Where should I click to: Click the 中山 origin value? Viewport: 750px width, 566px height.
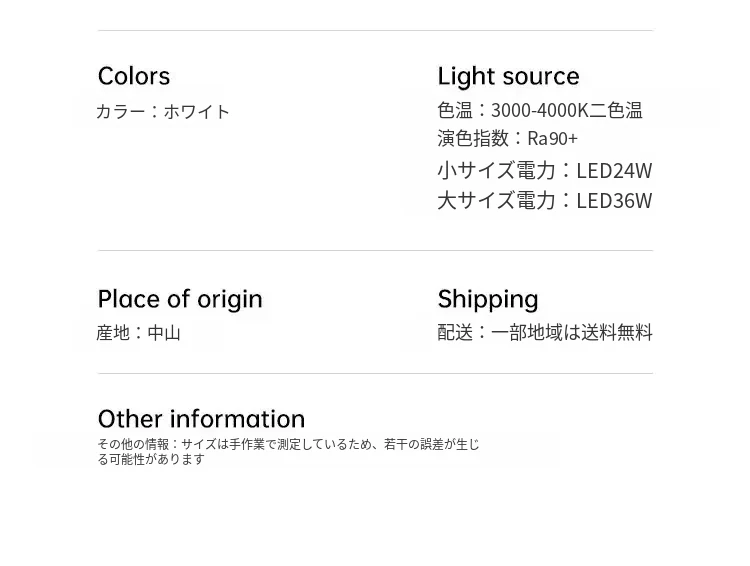pos(163,333)
